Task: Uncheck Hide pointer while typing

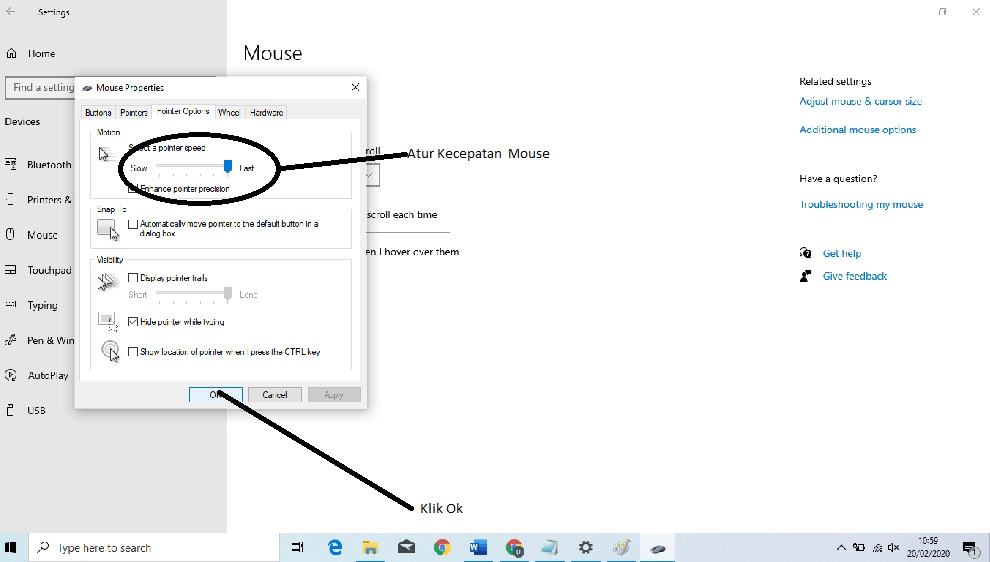Action: coord(133,321)
